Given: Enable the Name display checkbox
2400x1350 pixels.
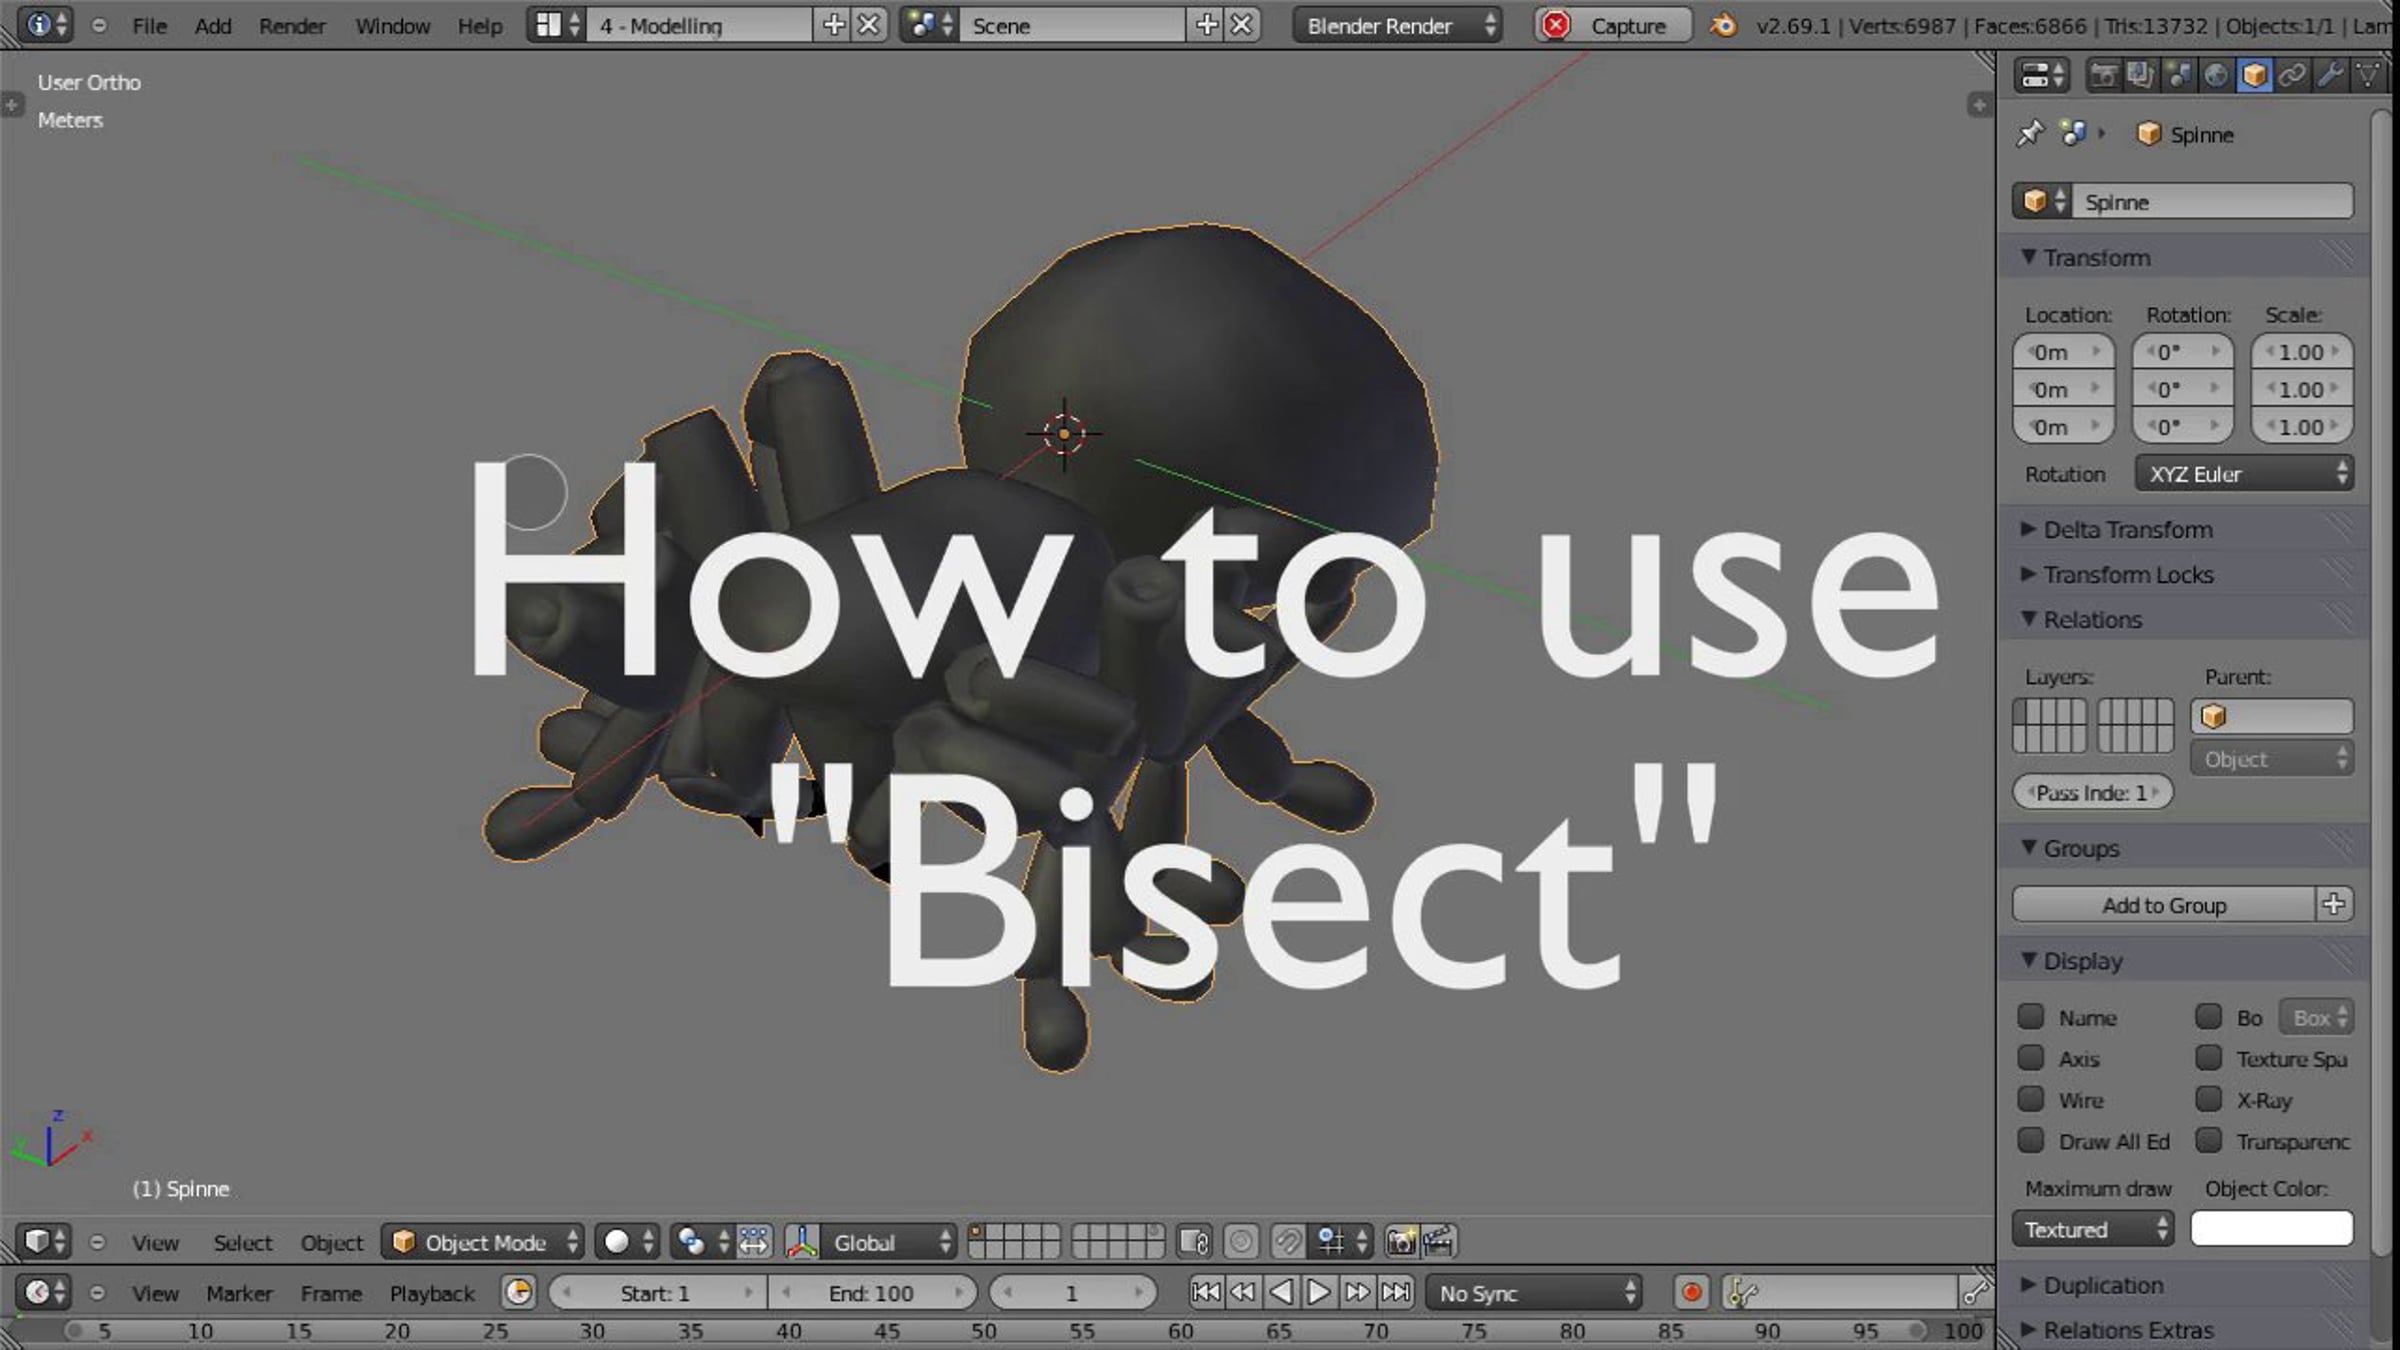Looking at the screenshot, I should [2031, 1017].
